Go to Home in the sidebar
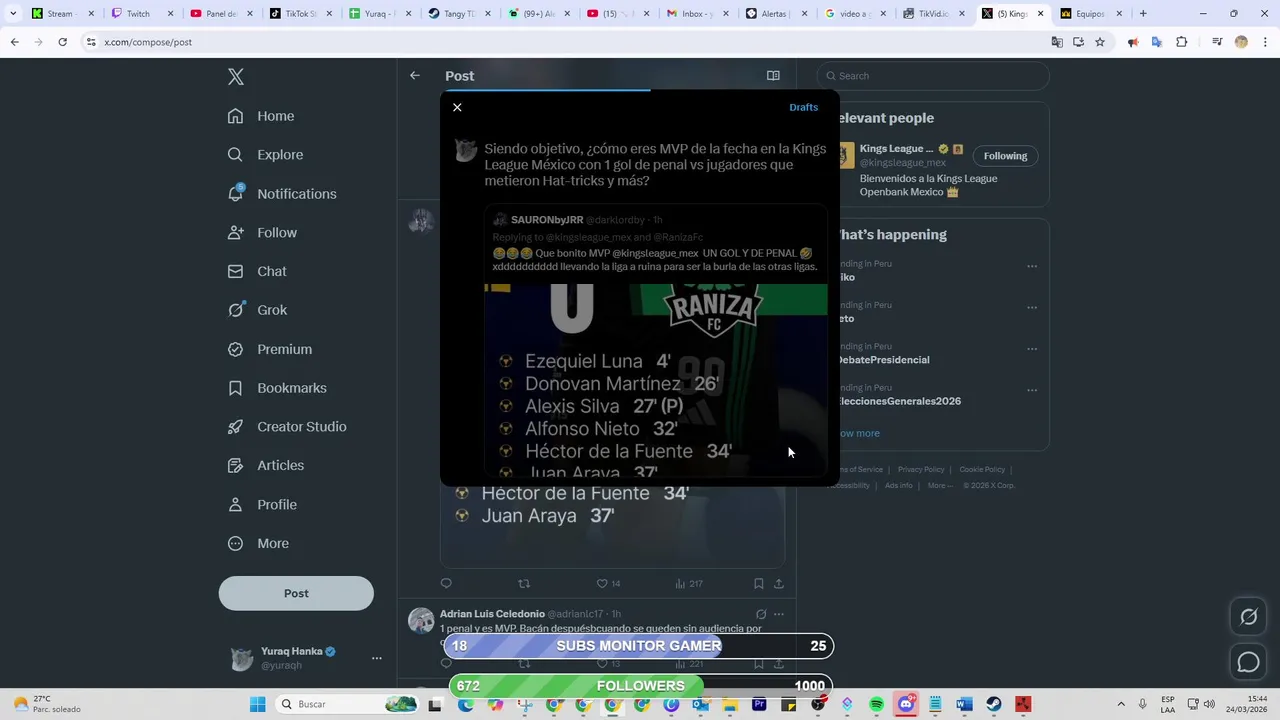 tap(261, 116)
